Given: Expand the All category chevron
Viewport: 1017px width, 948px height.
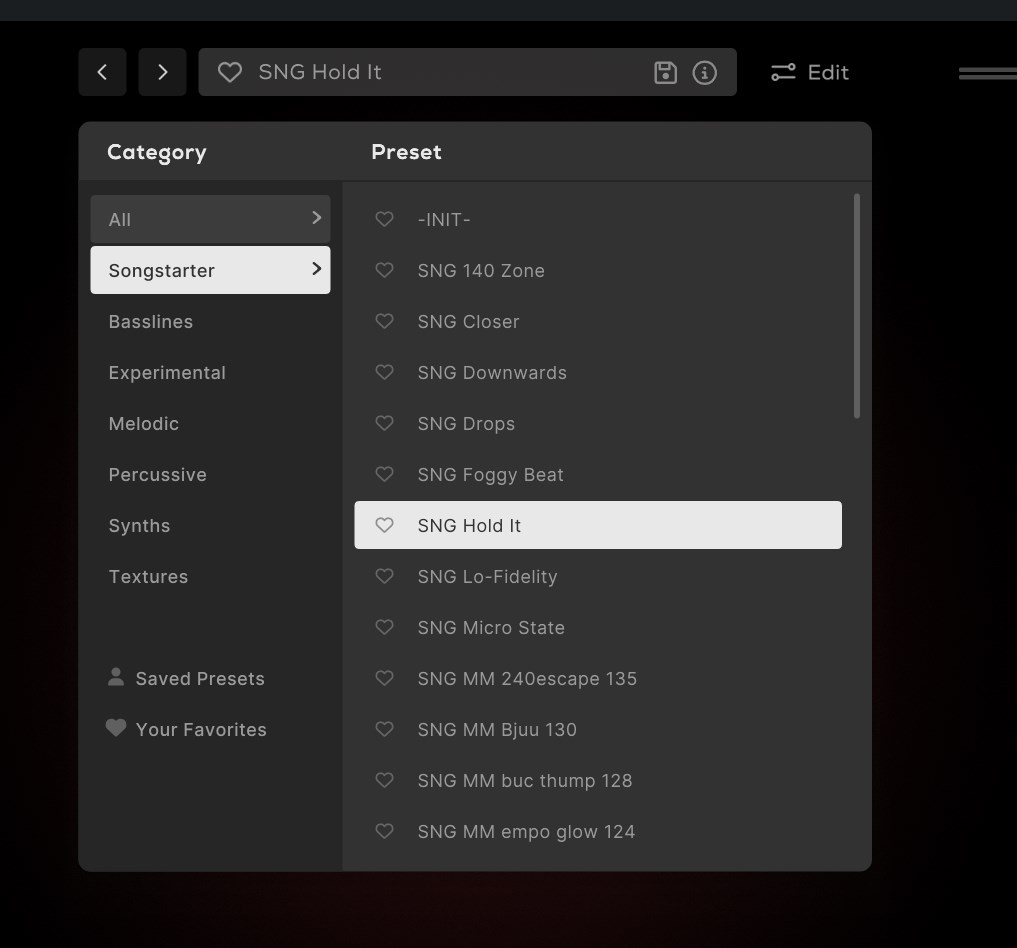Looking at the screenshot, I should point(316,218).
